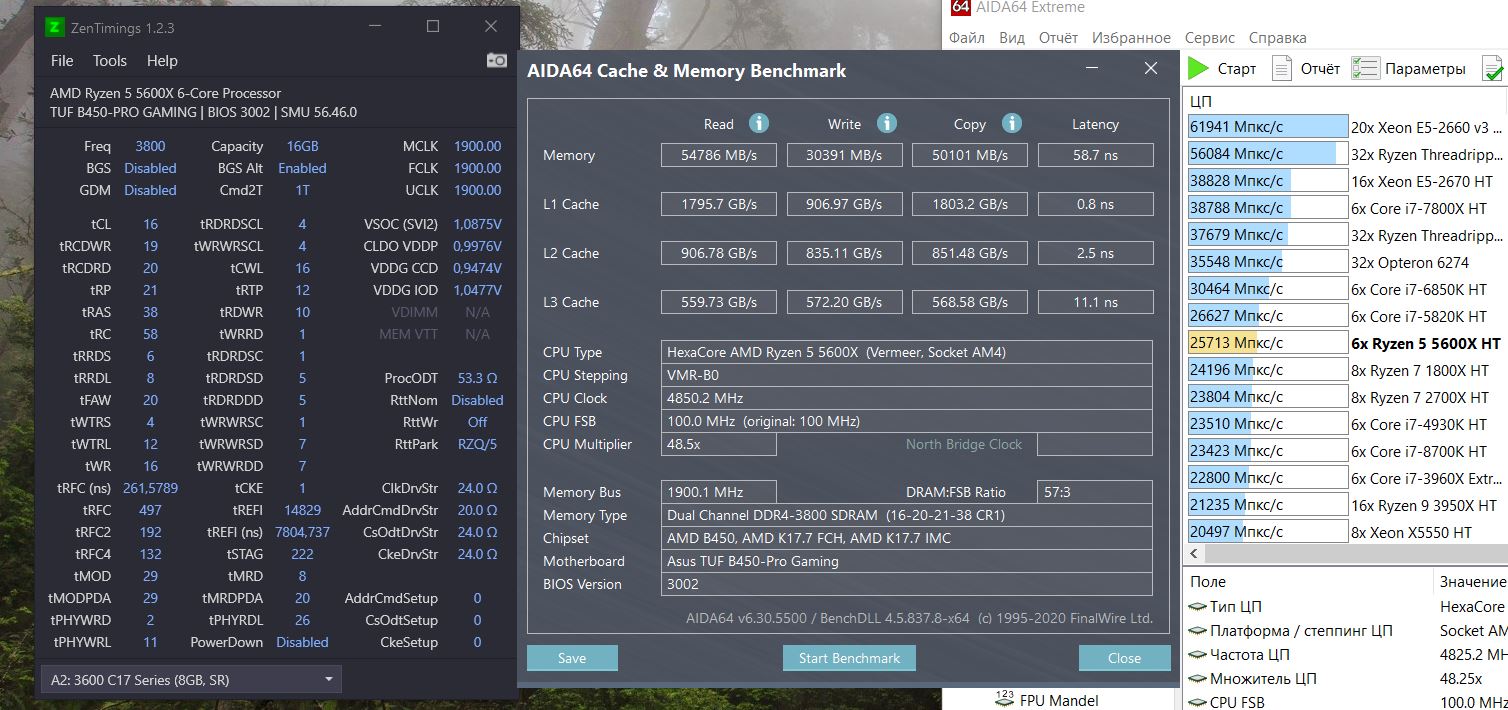Screen dimensions: 1508x710
Task: Click the ZenTimings green Z app icon
Action: click(x=55, y=27)
